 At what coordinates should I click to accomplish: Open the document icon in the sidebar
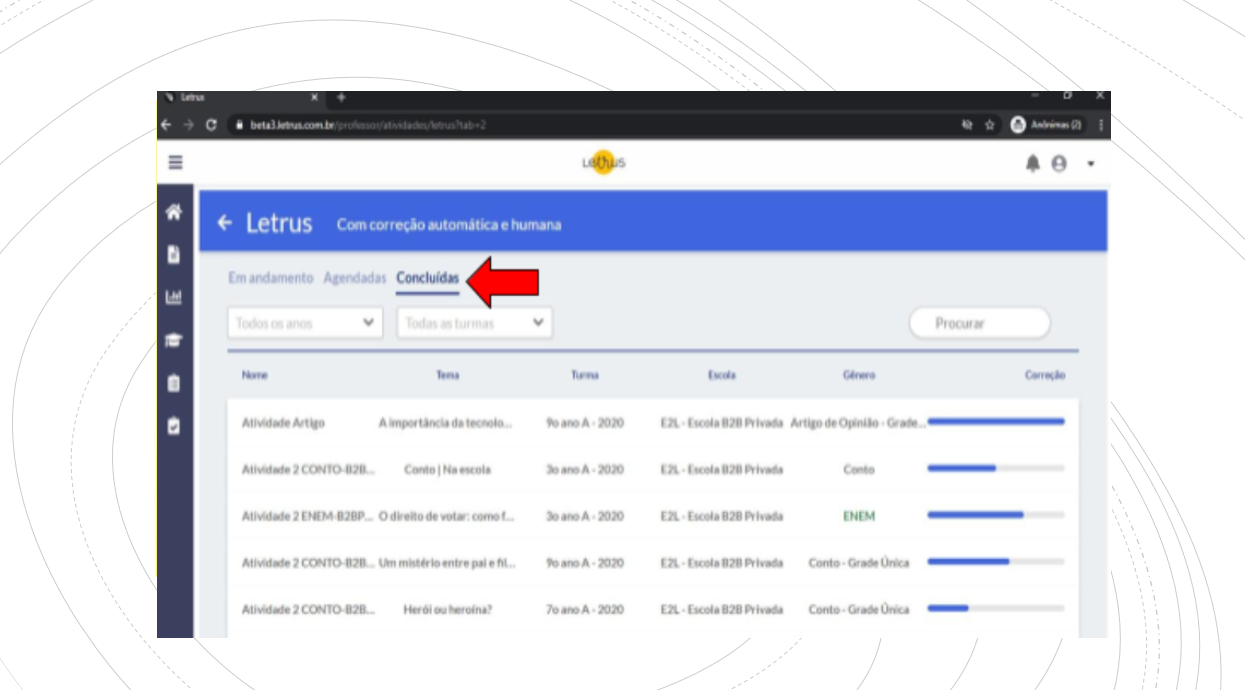point(174,254)
